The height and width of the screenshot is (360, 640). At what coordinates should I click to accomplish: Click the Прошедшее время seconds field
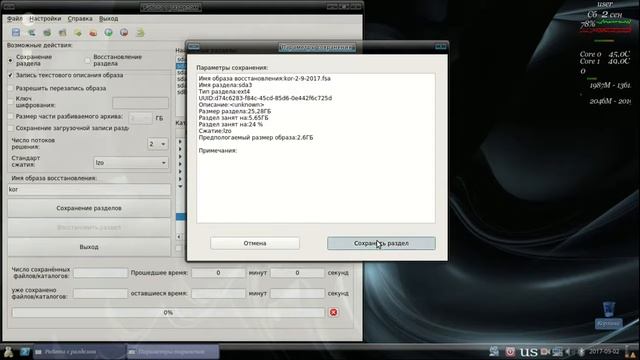[x=297, y=273]
